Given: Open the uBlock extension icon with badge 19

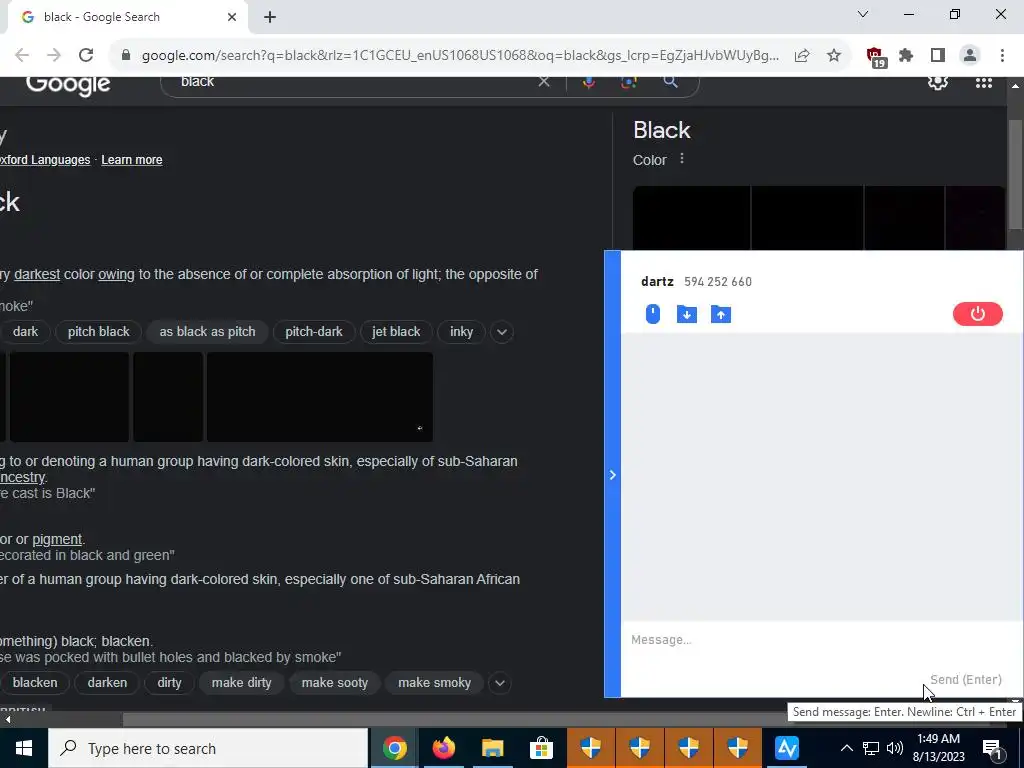Looking at the screenshot, I should [x=875, y=57].
